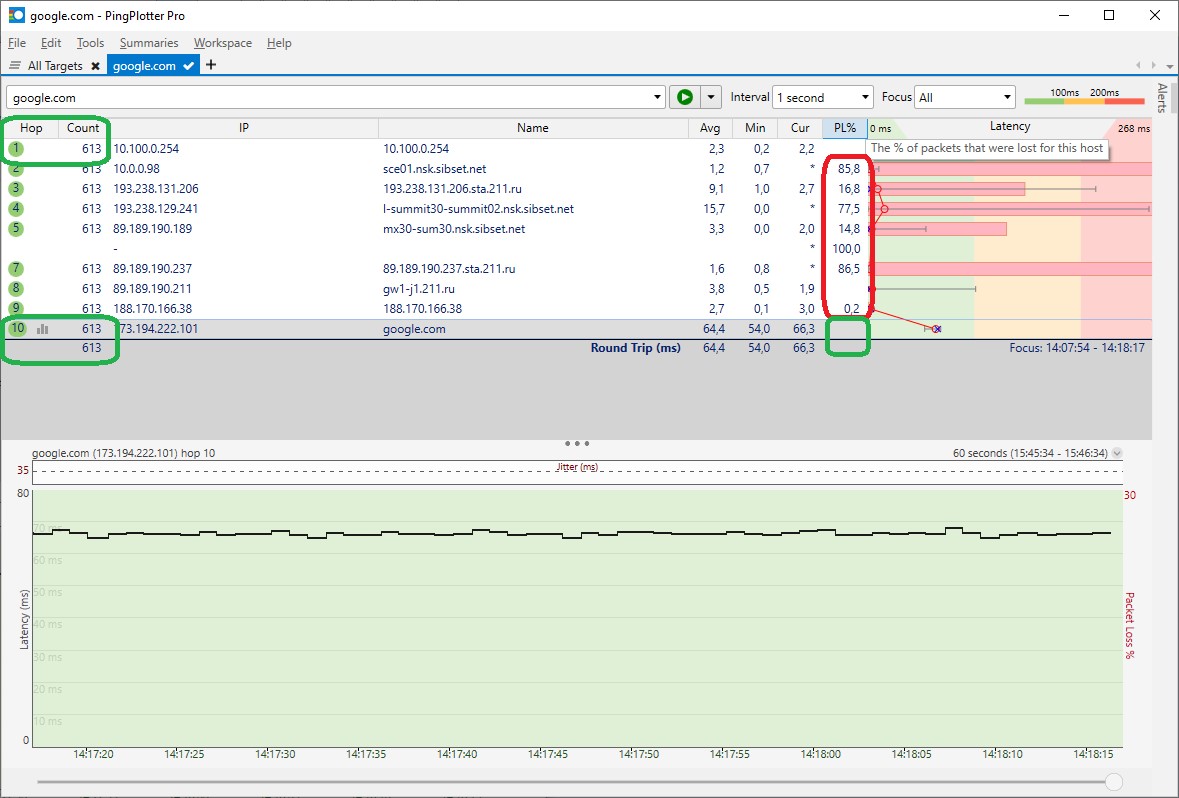Open the 60 seconds timeline range dropdown
This screenshot has height=798, width=1179.
pyautogui.click(x=1117, y=453)
